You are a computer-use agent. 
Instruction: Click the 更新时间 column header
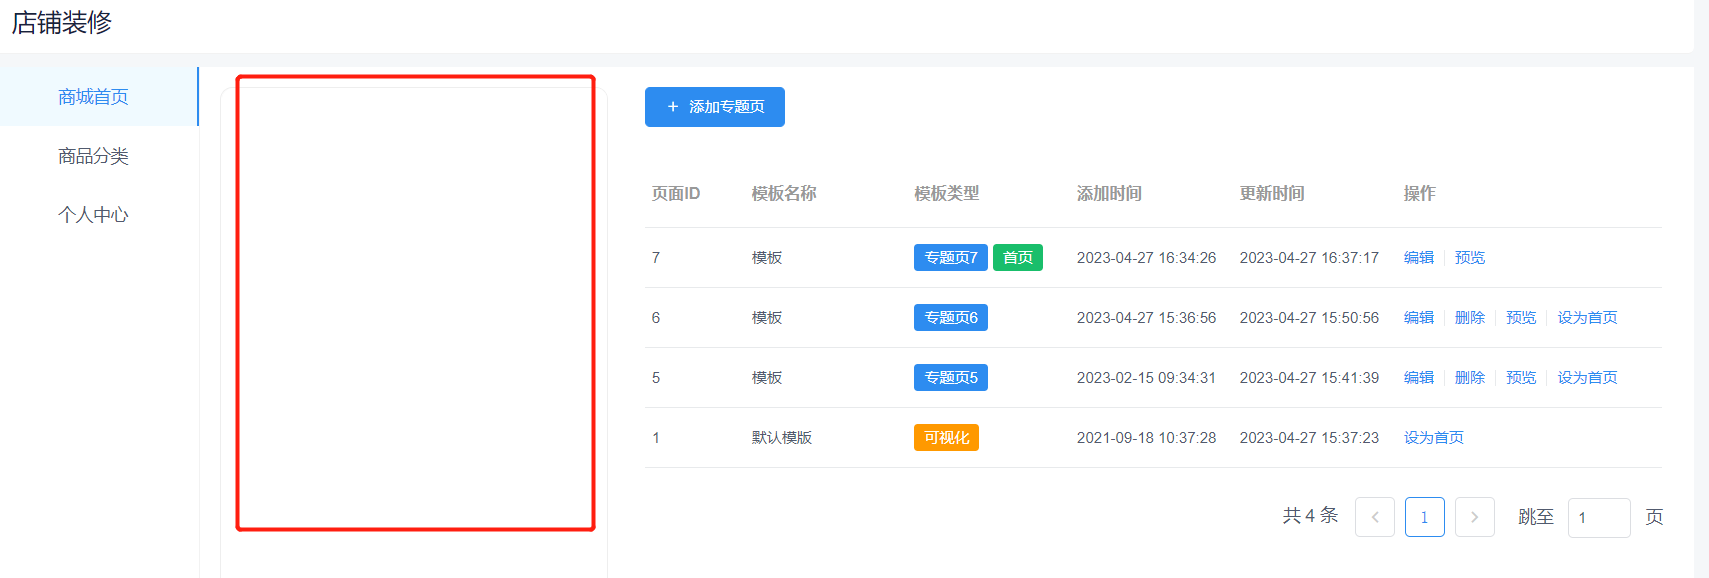pos(1272,194)
